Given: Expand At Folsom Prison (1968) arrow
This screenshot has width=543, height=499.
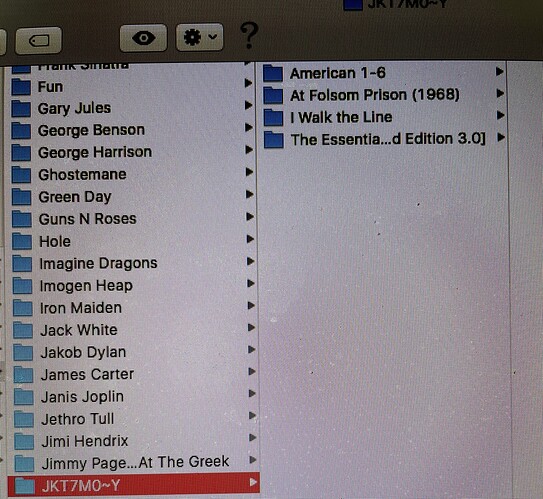Looking at the screenshot, I should click(500, 93).
